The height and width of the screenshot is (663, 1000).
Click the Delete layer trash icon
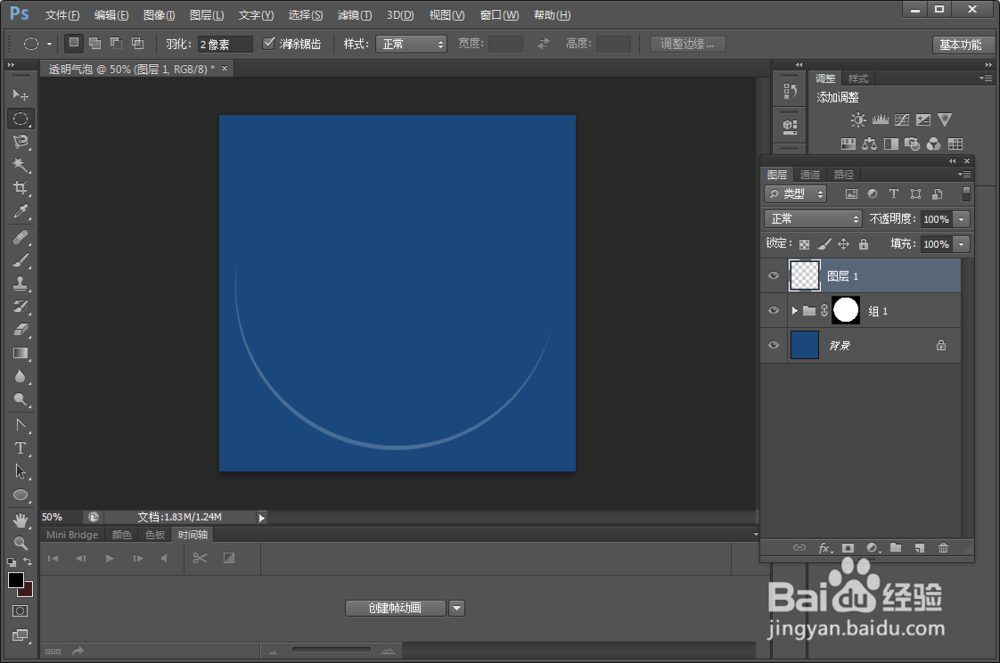943,548
